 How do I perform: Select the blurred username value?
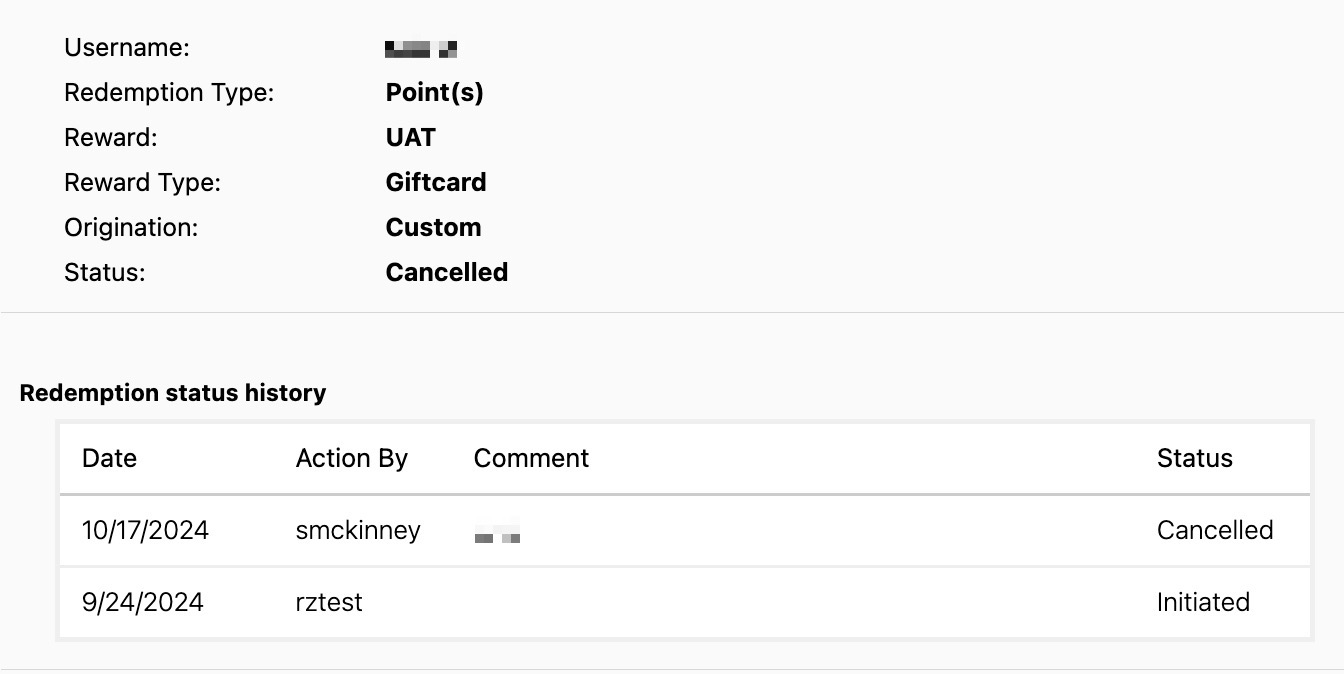pyautogui.click(x=421, y=48)
